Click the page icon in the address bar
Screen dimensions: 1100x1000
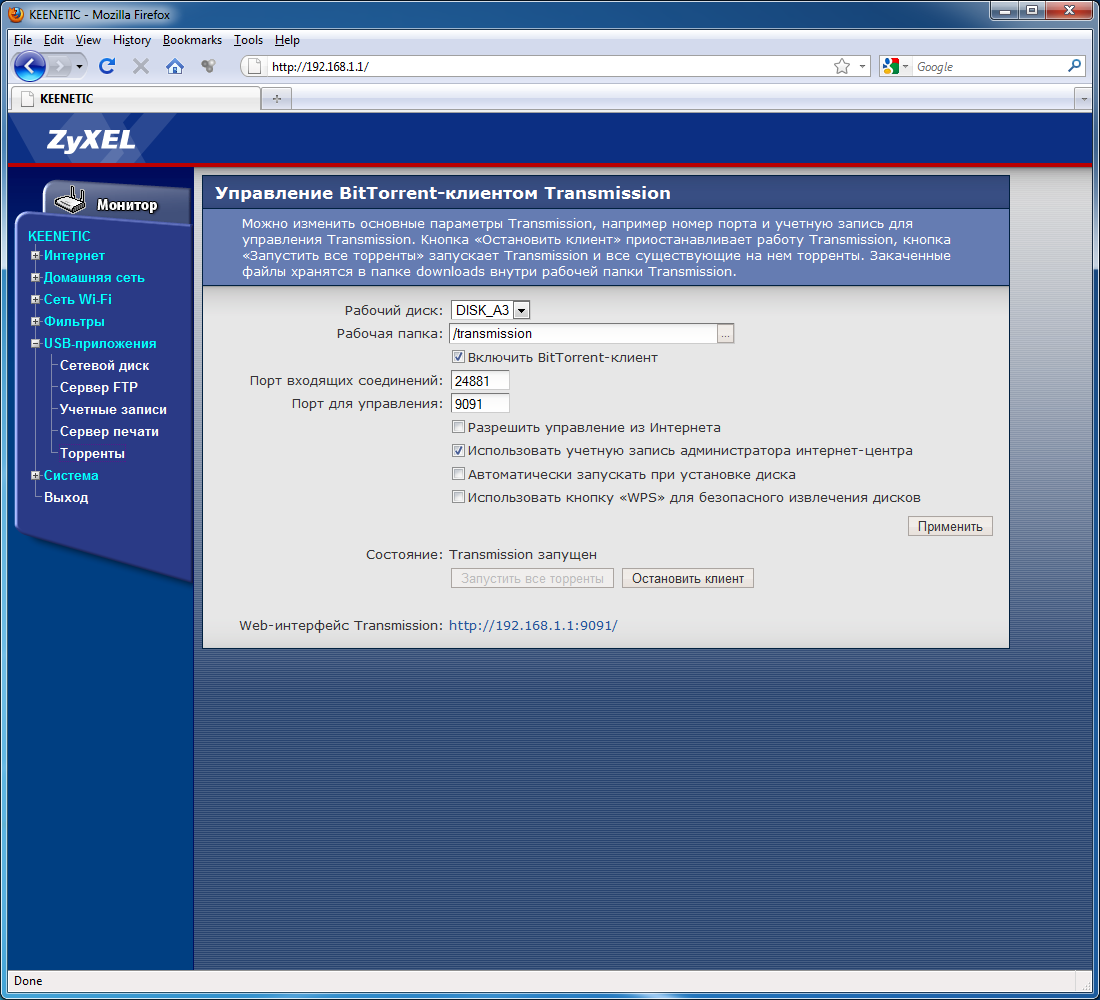point(255,67)
